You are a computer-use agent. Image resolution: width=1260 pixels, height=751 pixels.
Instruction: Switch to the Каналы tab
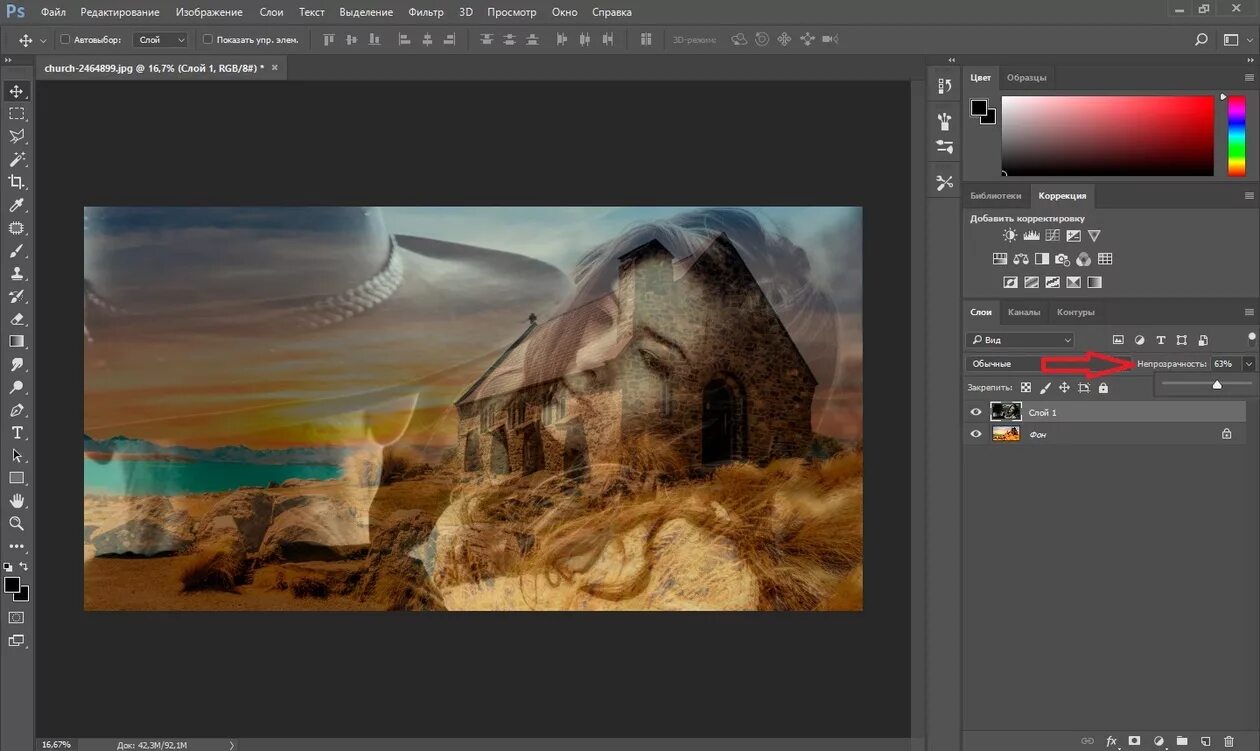(1024, 312)
